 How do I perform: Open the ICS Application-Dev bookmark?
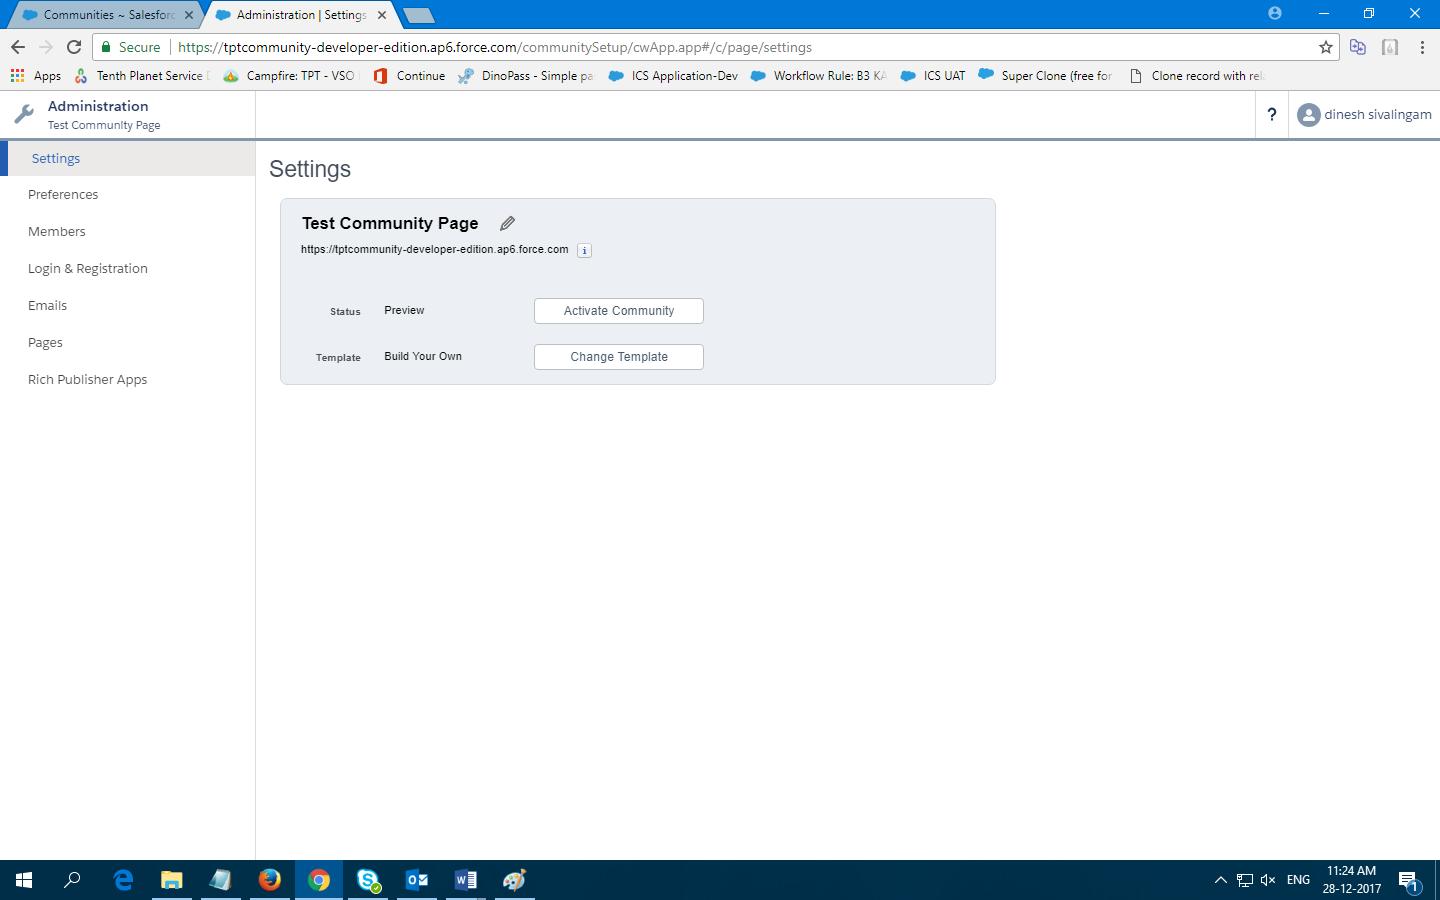coord(673,76)
